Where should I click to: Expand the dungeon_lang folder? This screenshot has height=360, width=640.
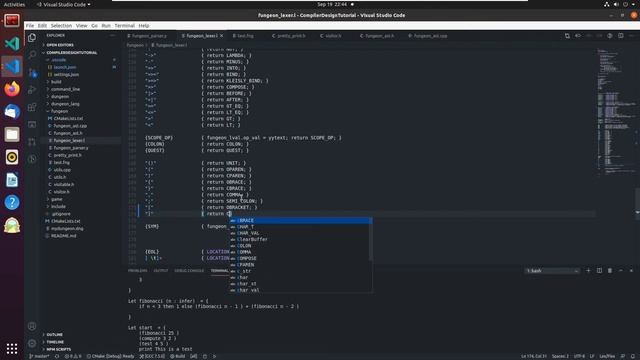65,104
